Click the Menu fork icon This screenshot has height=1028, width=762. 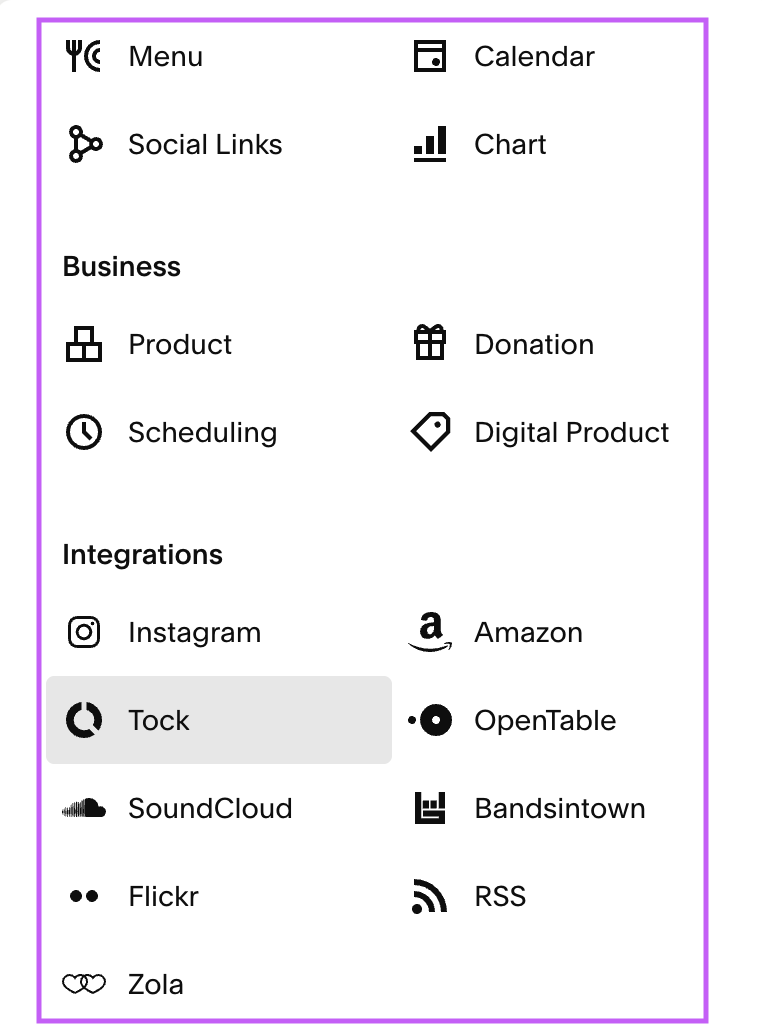(83, 56)
